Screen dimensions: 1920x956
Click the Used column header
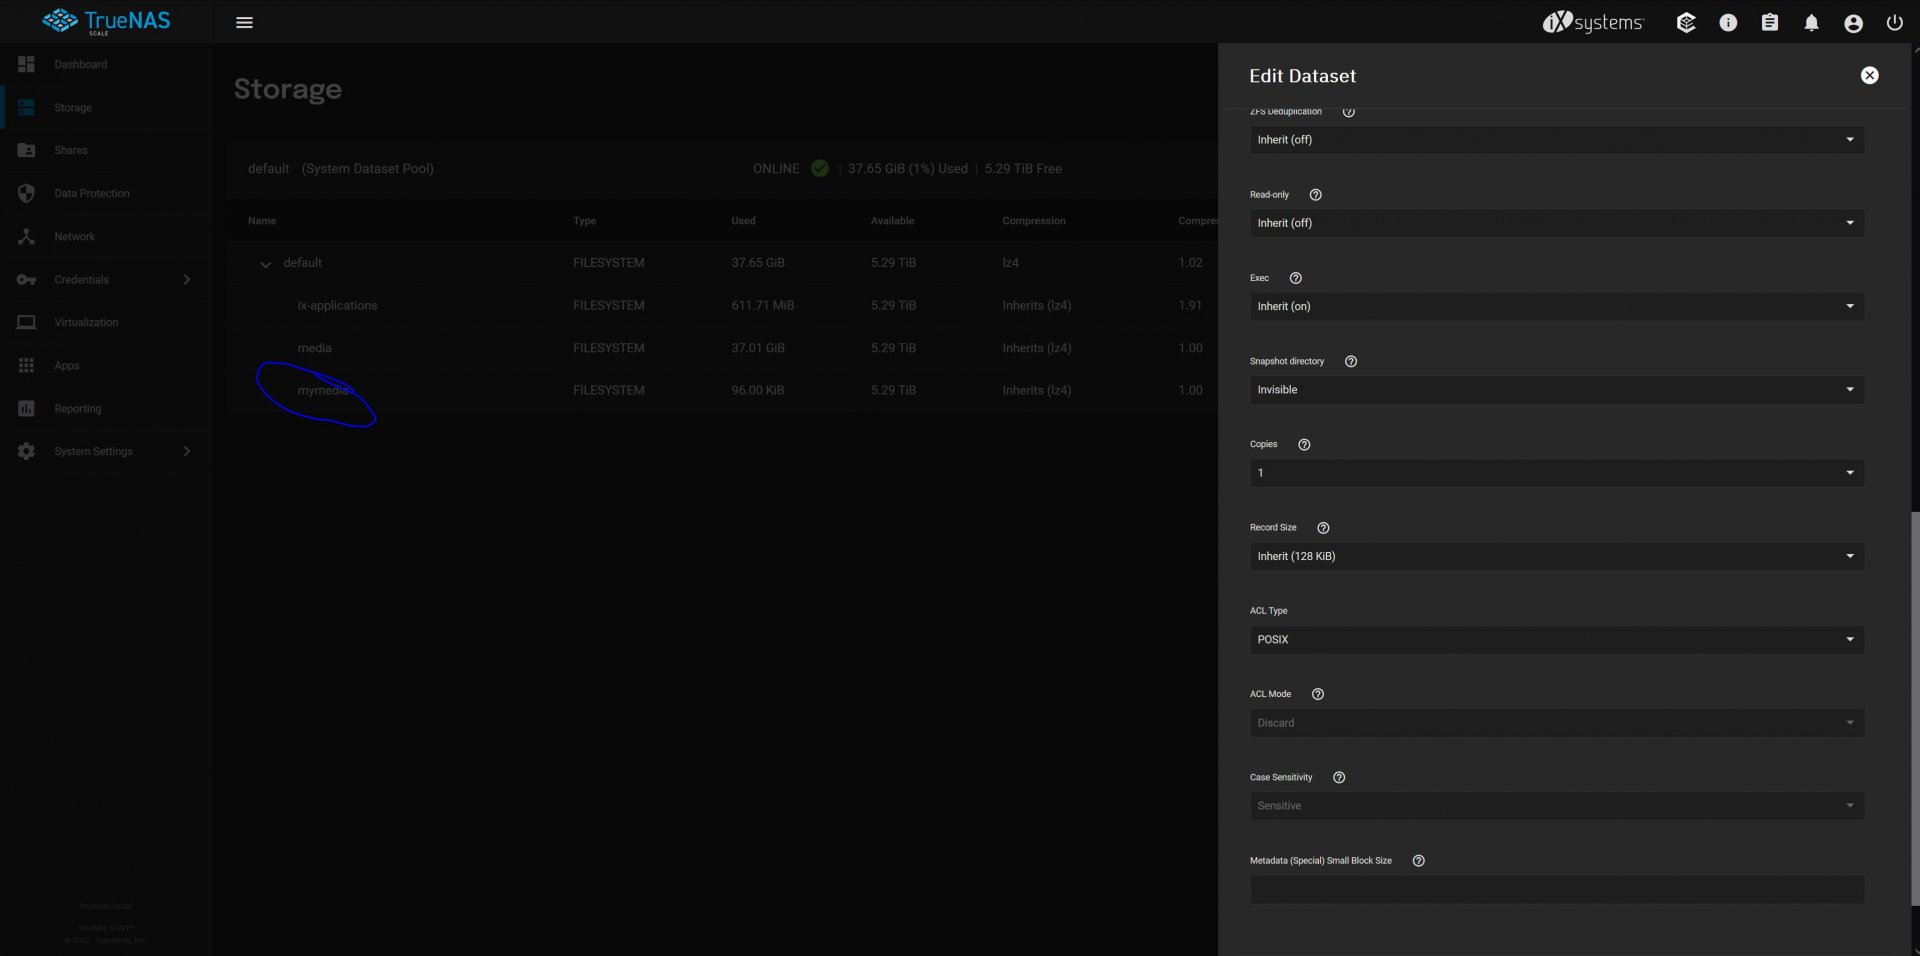click(x=743, y=221)
